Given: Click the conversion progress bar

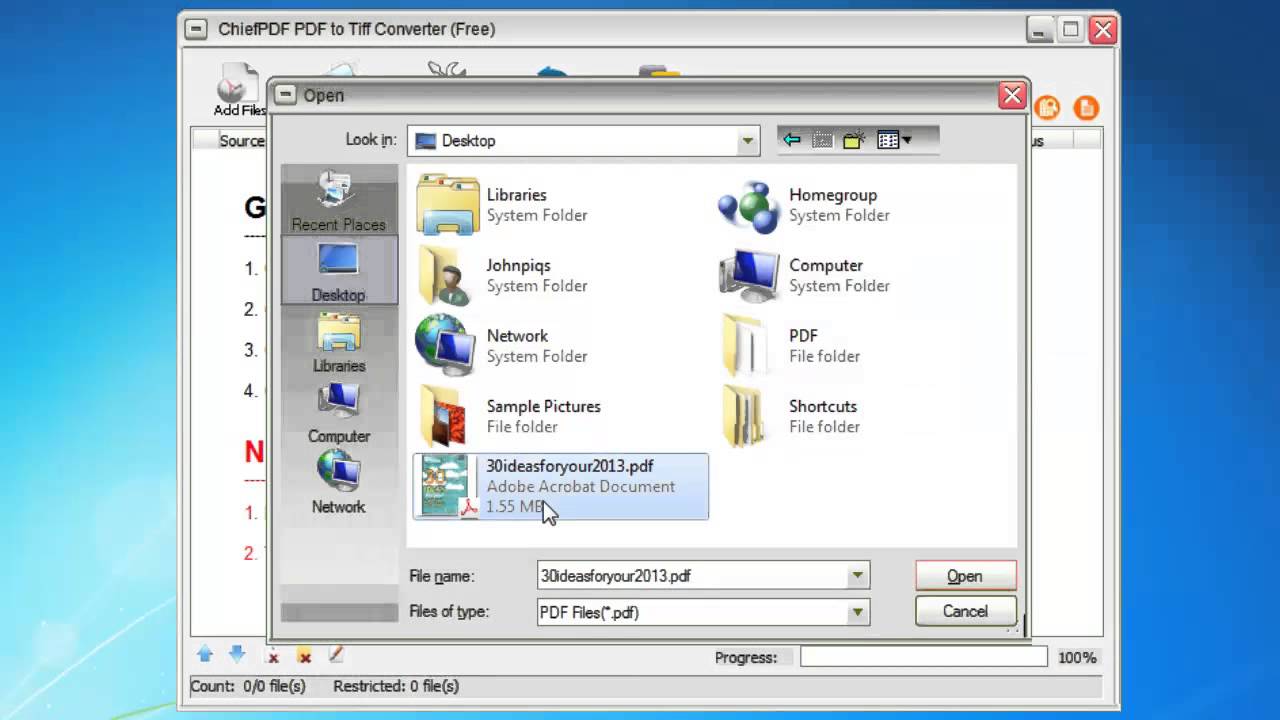Looking at the screenshot, I should click(923, 657).
